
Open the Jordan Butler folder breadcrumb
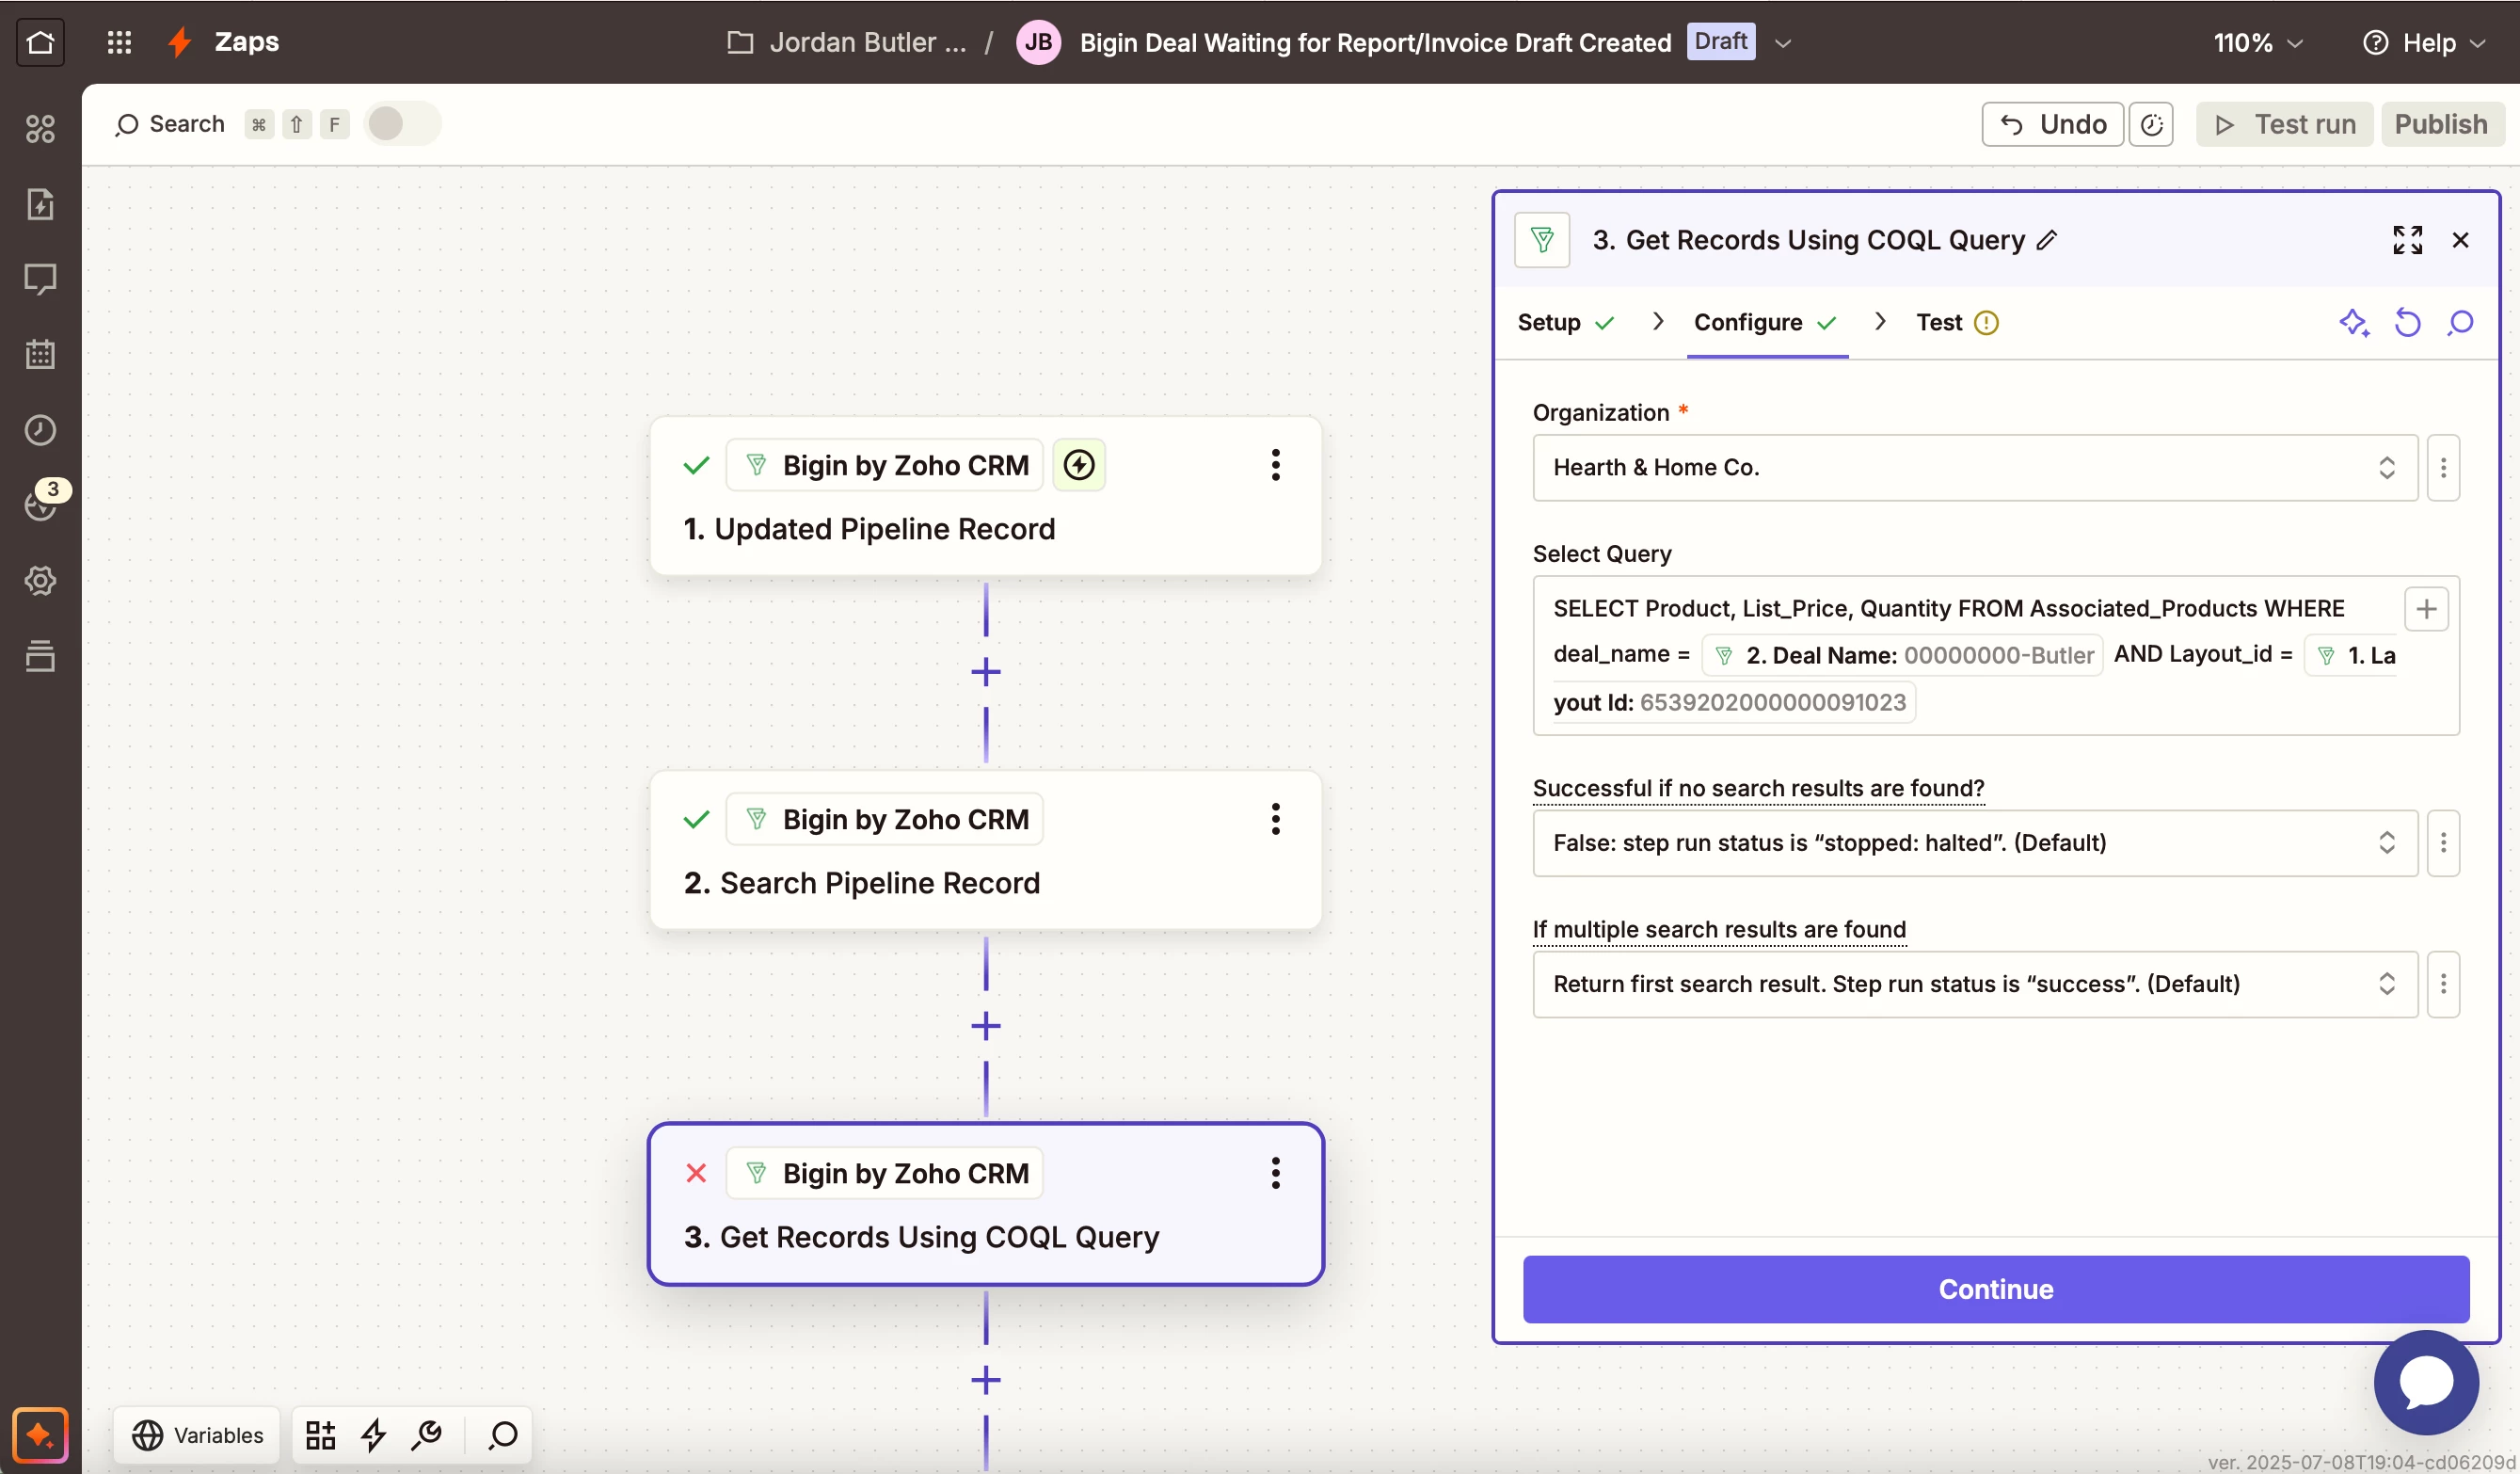[x=846, y=43]
